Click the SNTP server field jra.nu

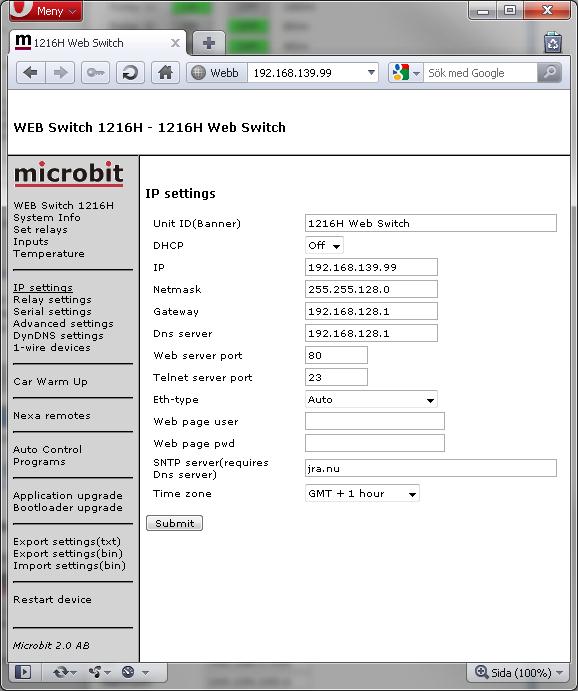coord(430,468)
